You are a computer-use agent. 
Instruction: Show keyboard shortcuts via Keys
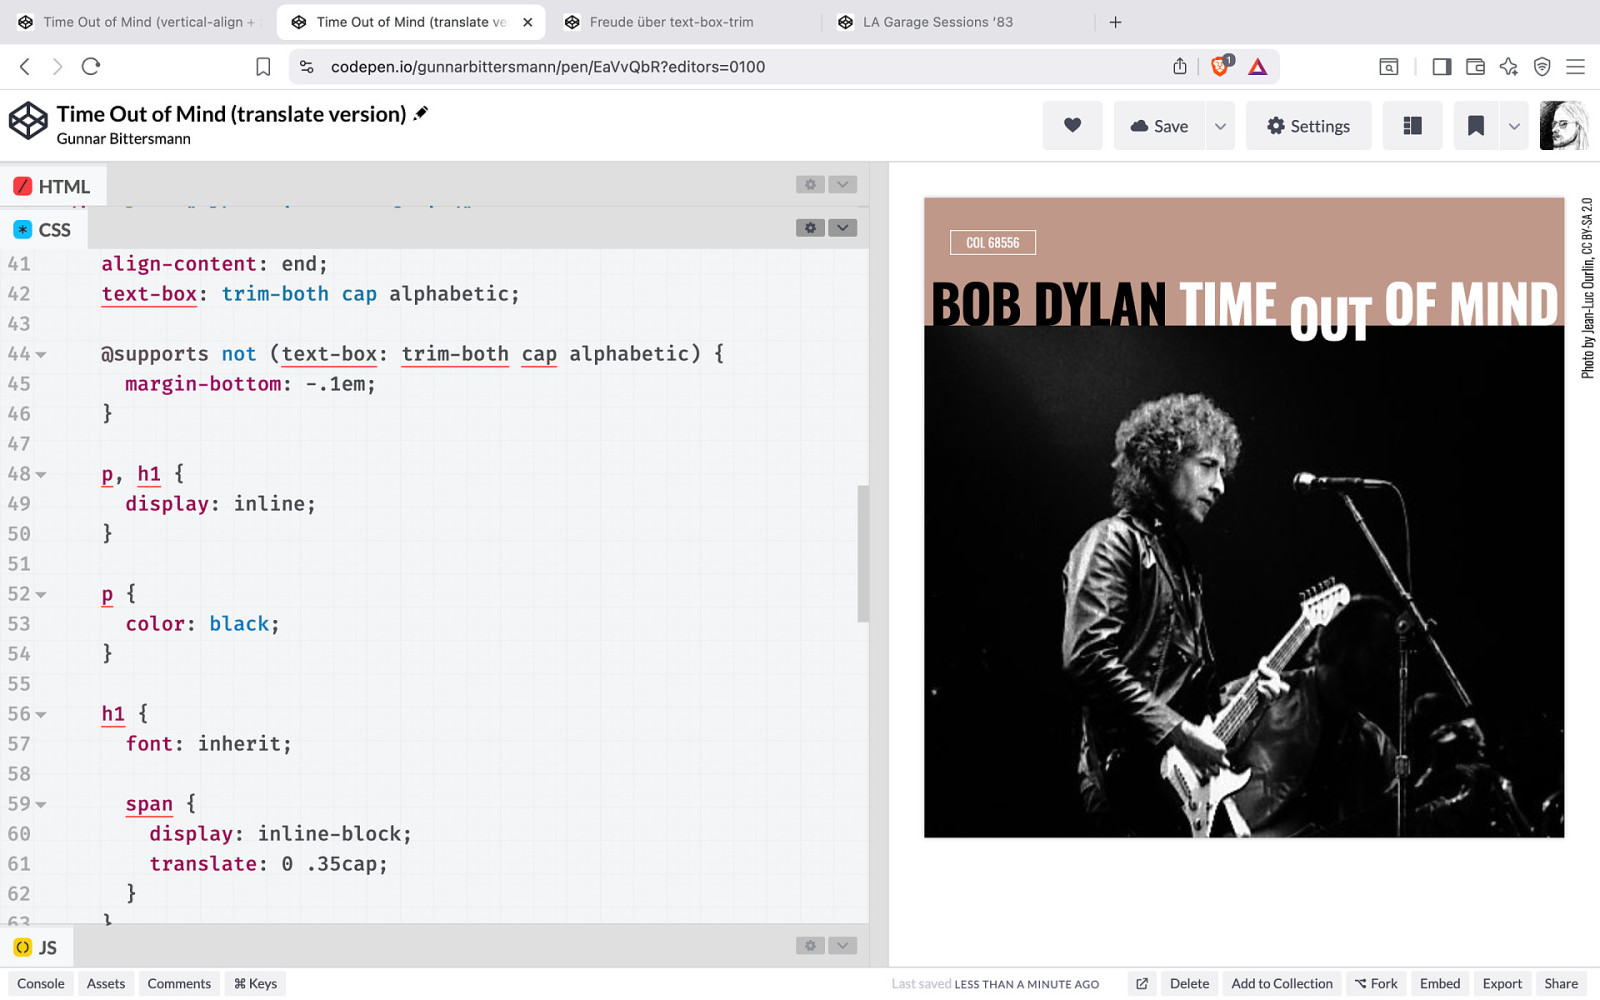pos(256,984)
